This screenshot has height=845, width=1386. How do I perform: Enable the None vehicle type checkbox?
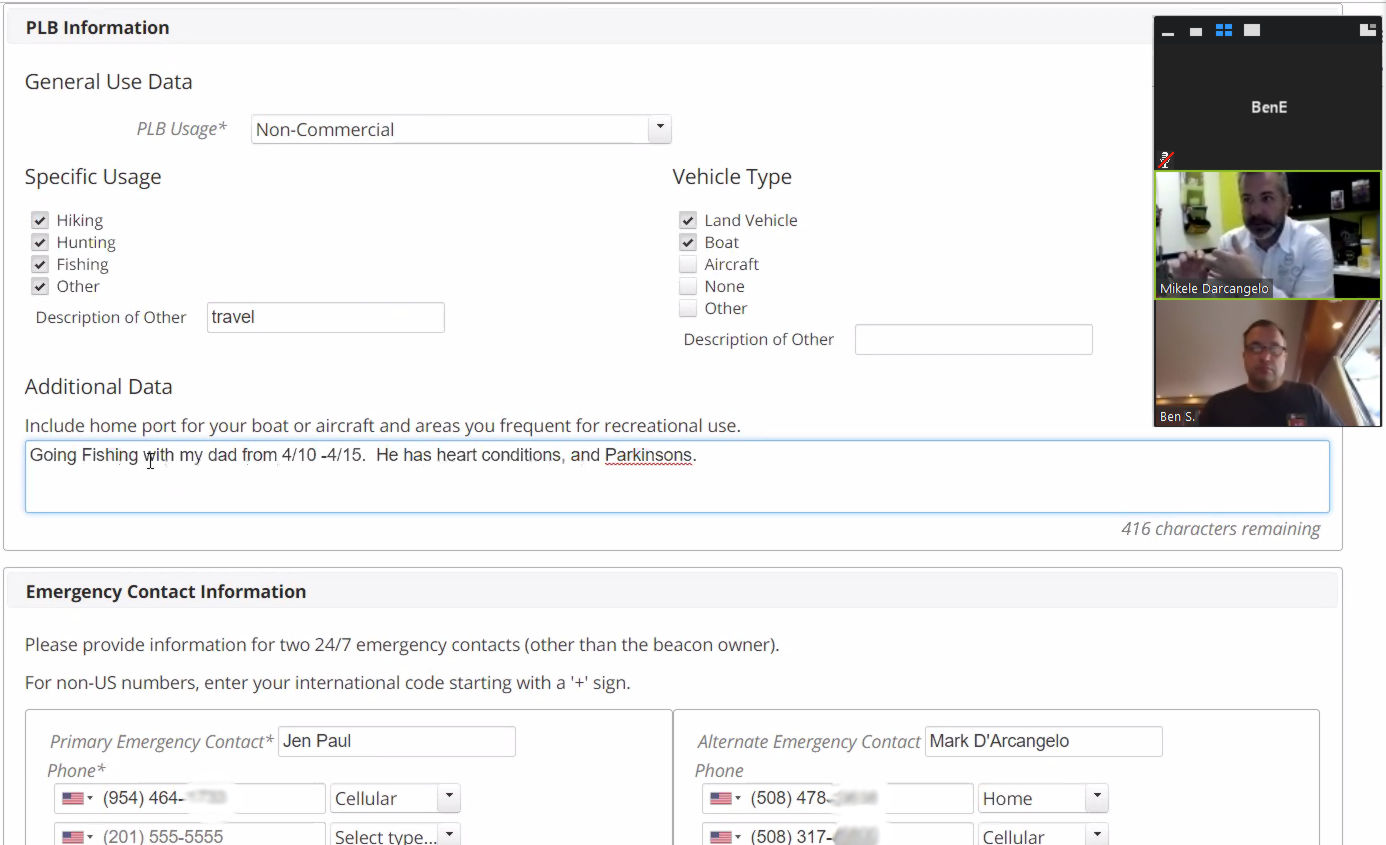point(688,286)
